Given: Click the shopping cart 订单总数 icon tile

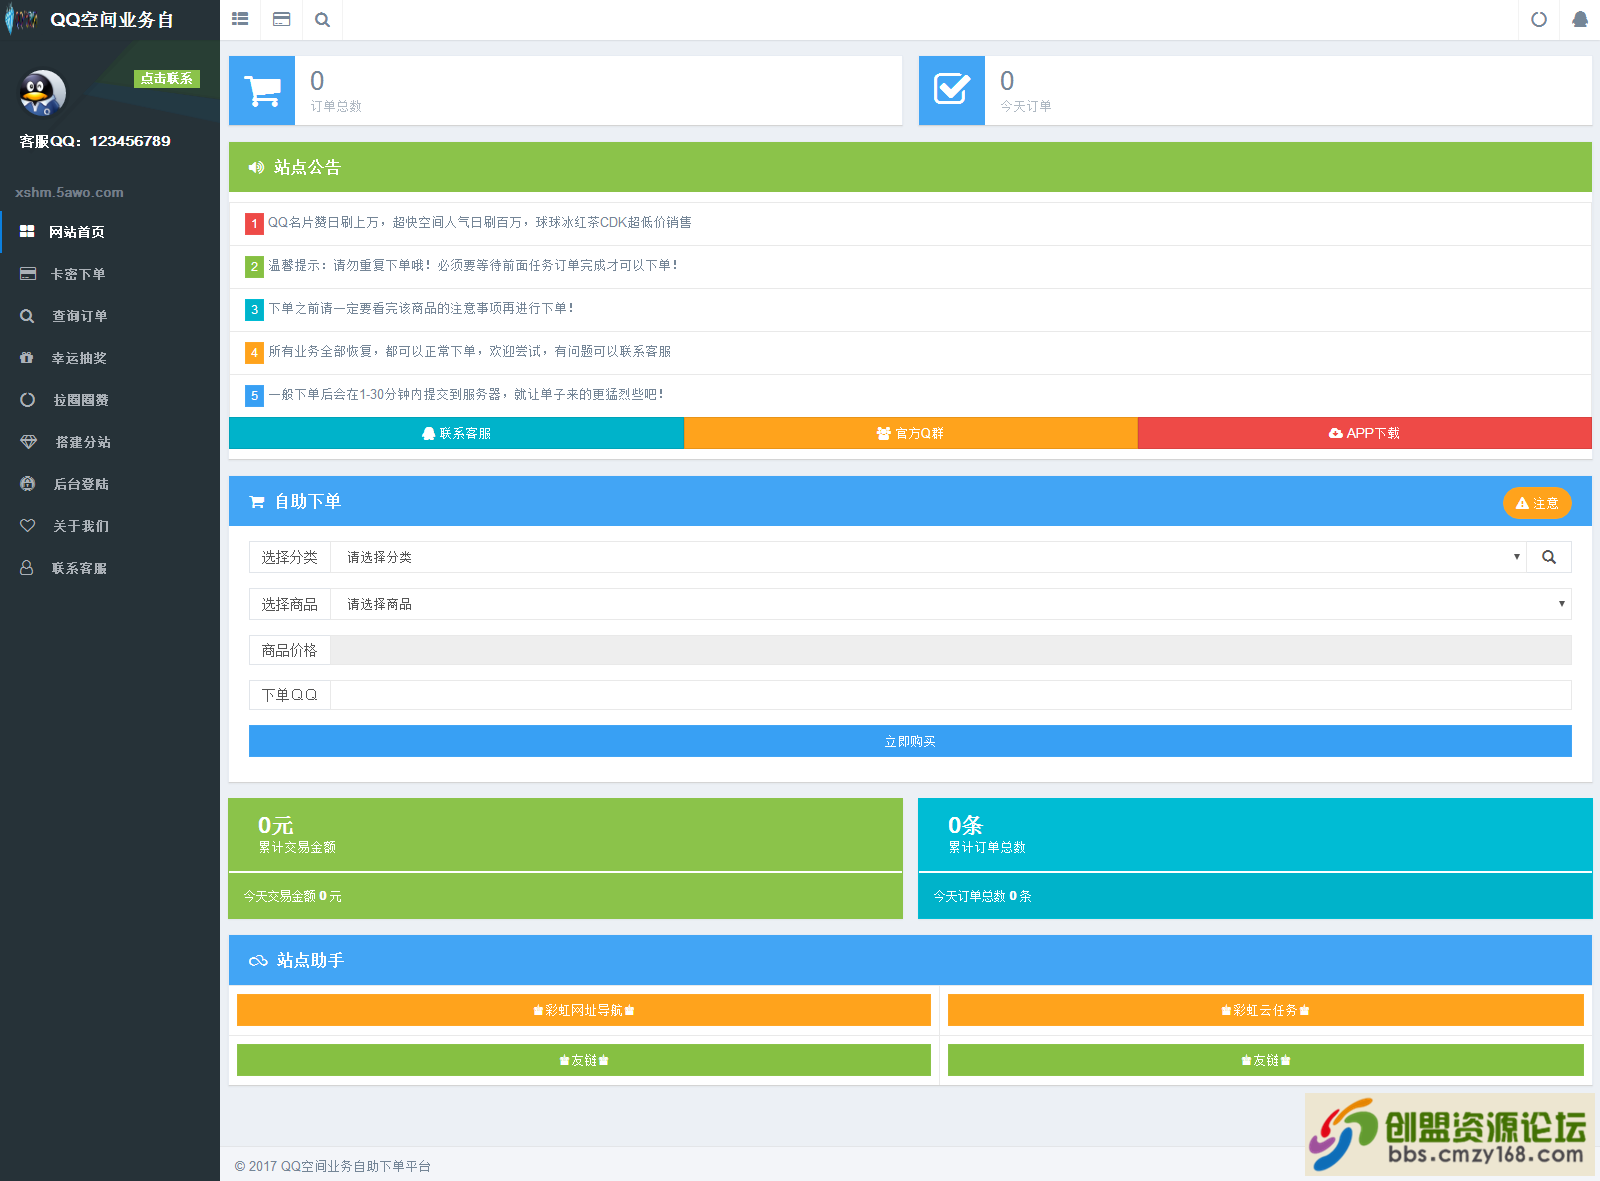Looking at the screenshot, I should pyautogui.click(x=262, y=91).
